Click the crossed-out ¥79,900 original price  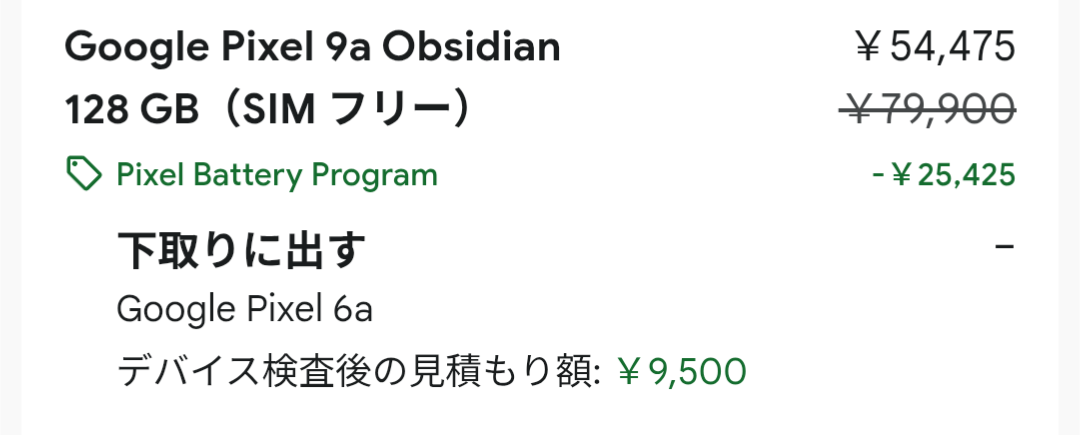927,107
